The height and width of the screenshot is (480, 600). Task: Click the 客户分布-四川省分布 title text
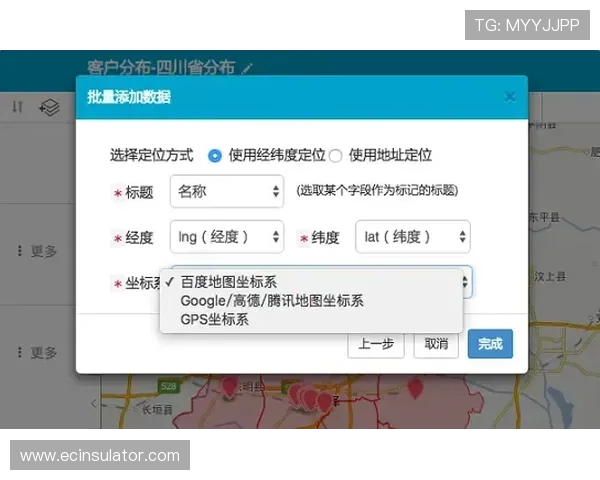(161, 68)
